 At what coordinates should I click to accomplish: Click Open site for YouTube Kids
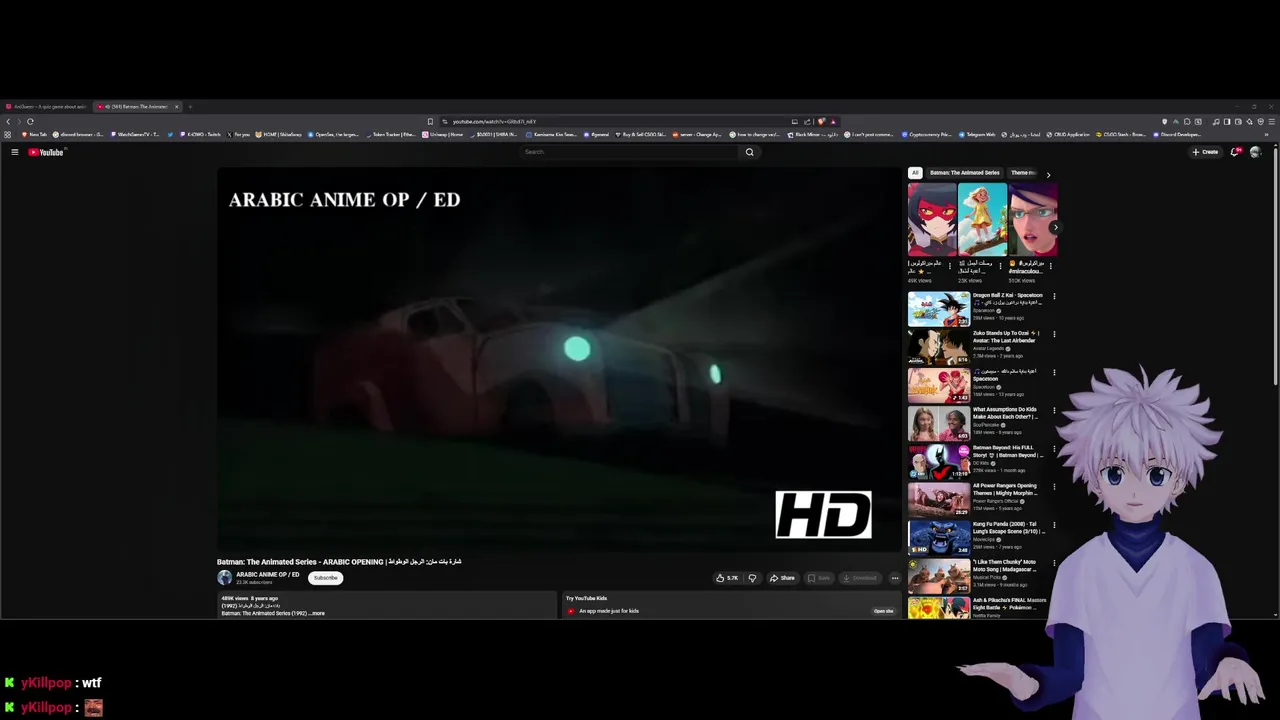pyautogui.click(x=883, y=611)
